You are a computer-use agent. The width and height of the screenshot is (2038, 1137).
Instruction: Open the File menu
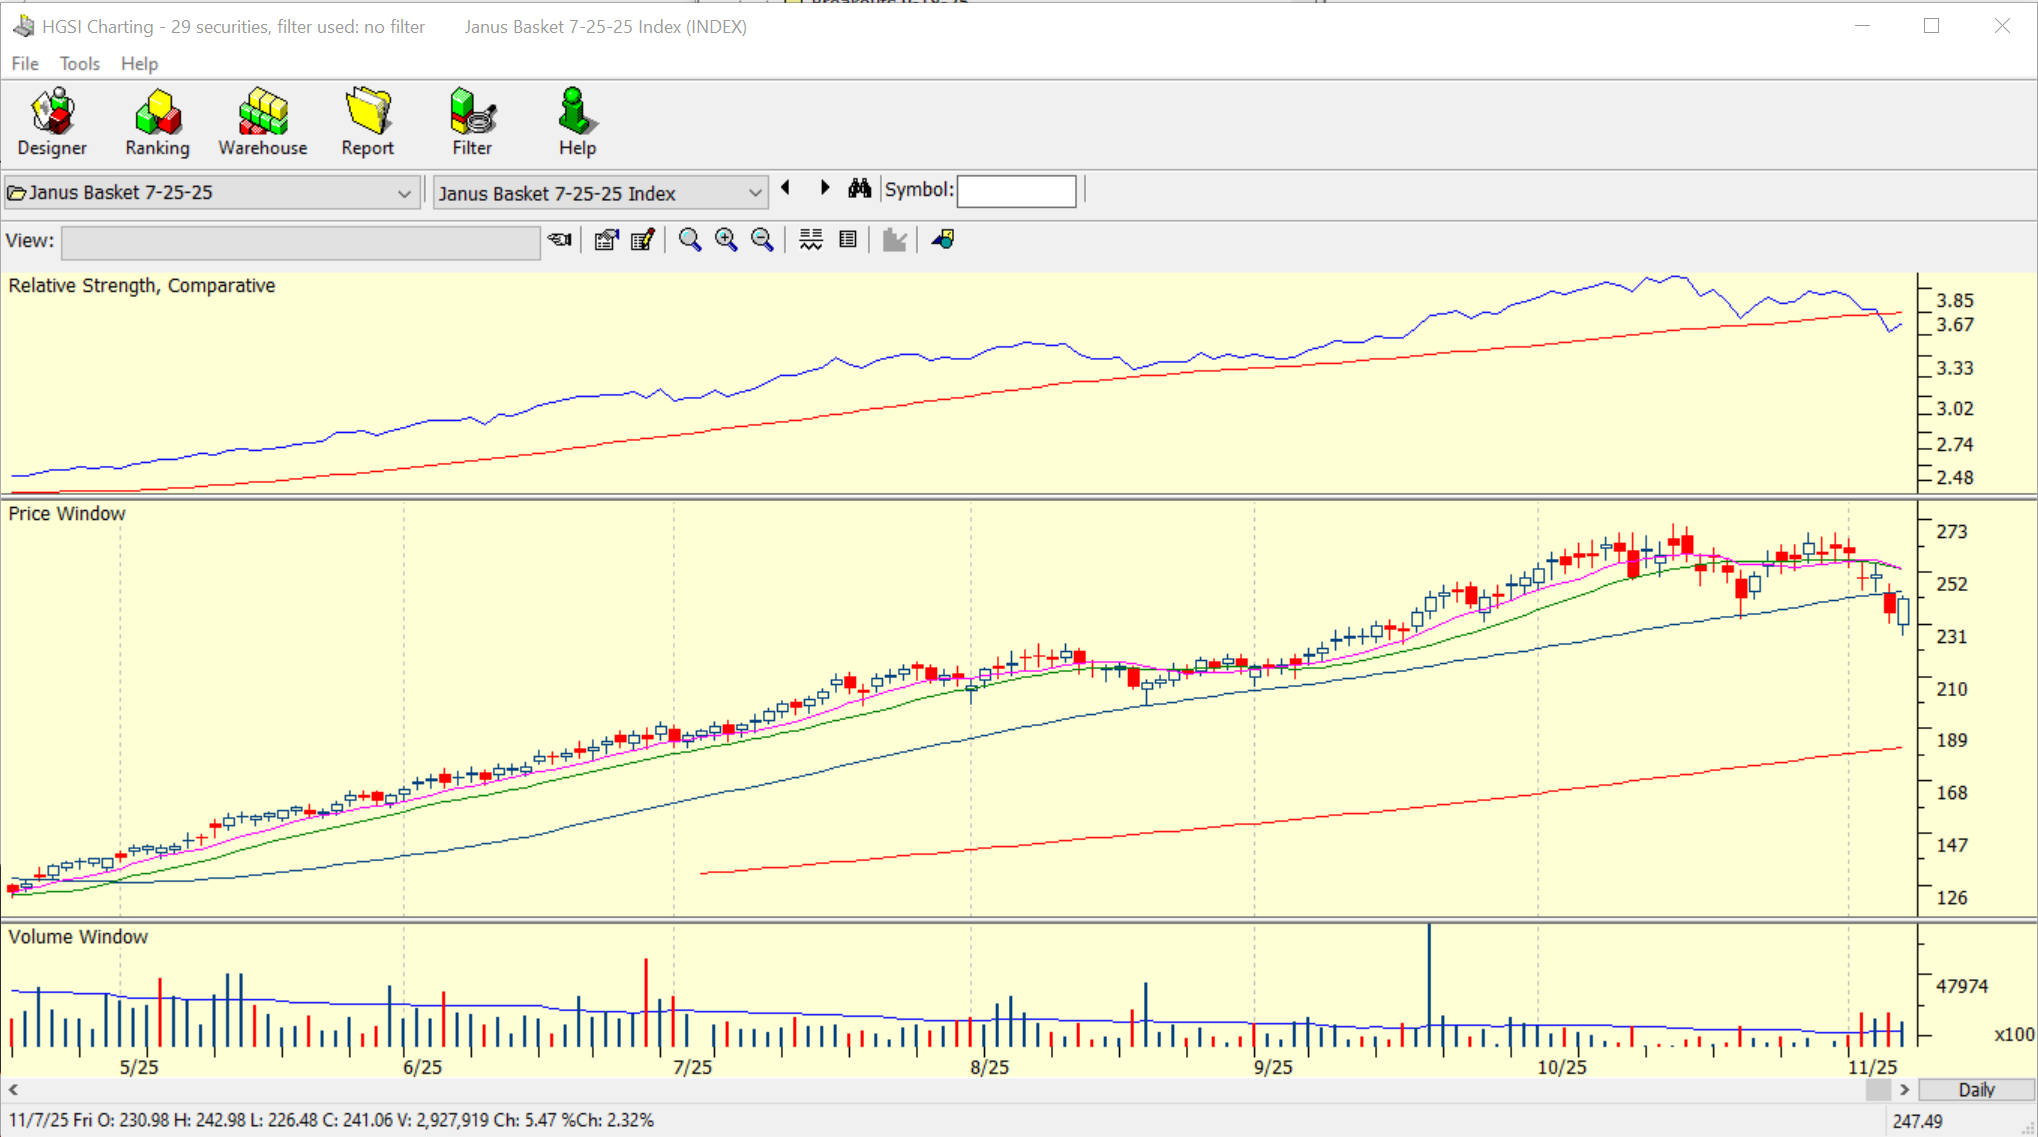pyautogui.click(x=25, y=64)
